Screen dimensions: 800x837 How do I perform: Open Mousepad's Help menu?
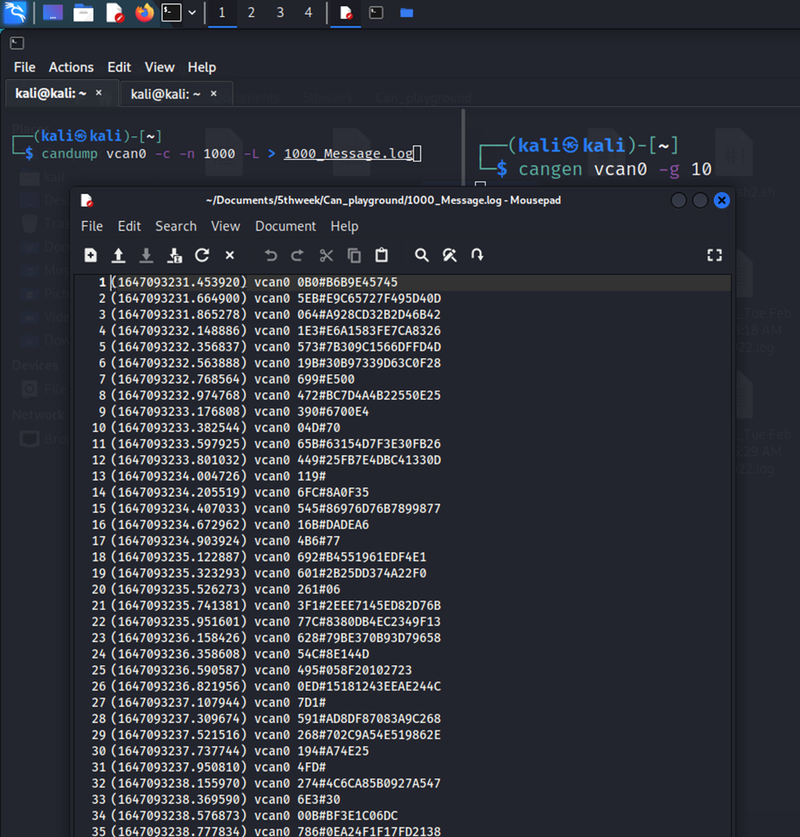point(344,226)
